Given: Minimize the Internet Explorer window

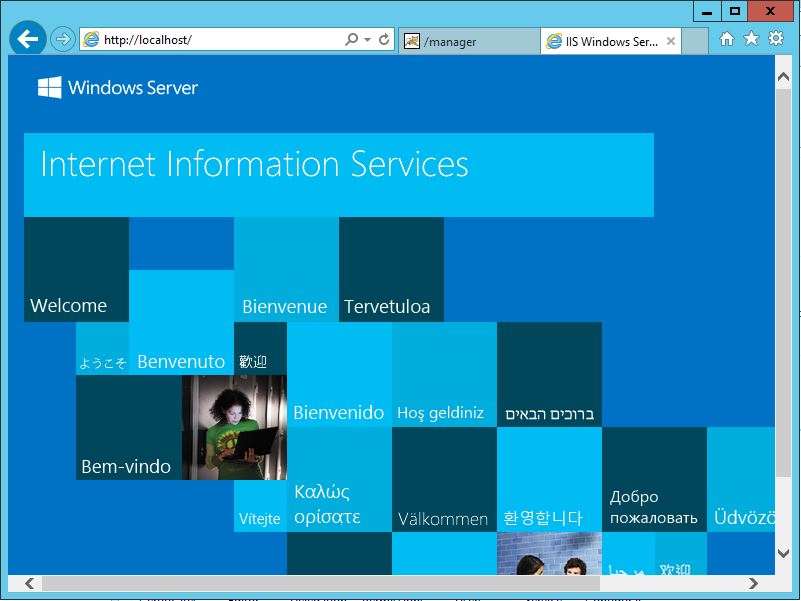Looking at the screenshot, I should 707,11.
